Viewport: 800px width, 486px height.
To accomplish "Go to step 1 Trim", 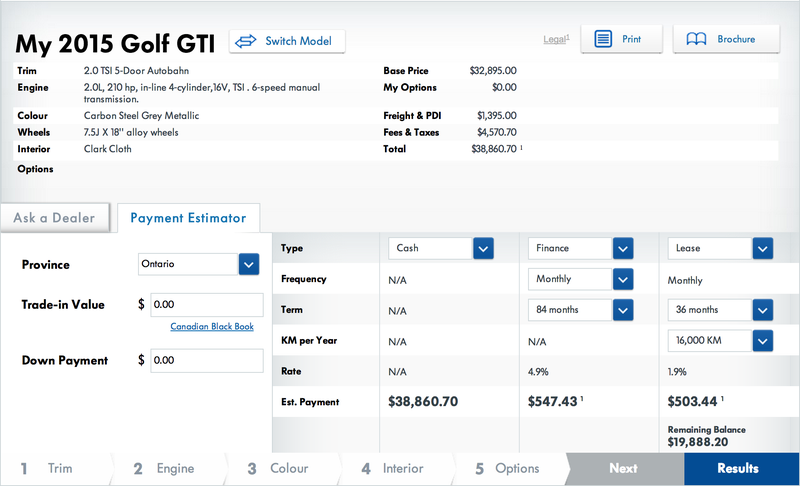I will 55,469.
